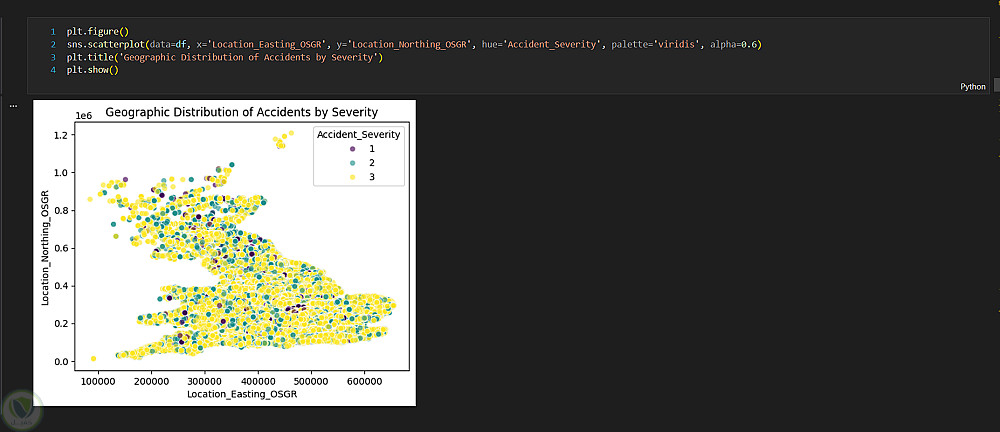The height and width of the screenshot is (432, 1000).
Task: Open the cell output actions ellipsis menu
Action: 12,105
